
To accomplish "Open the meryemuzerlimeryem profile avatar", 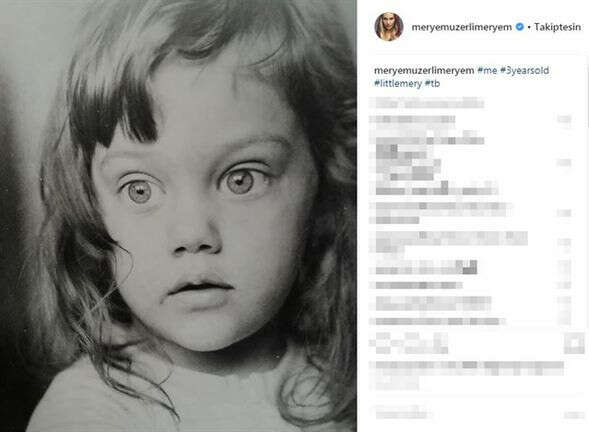I will 389,26.
